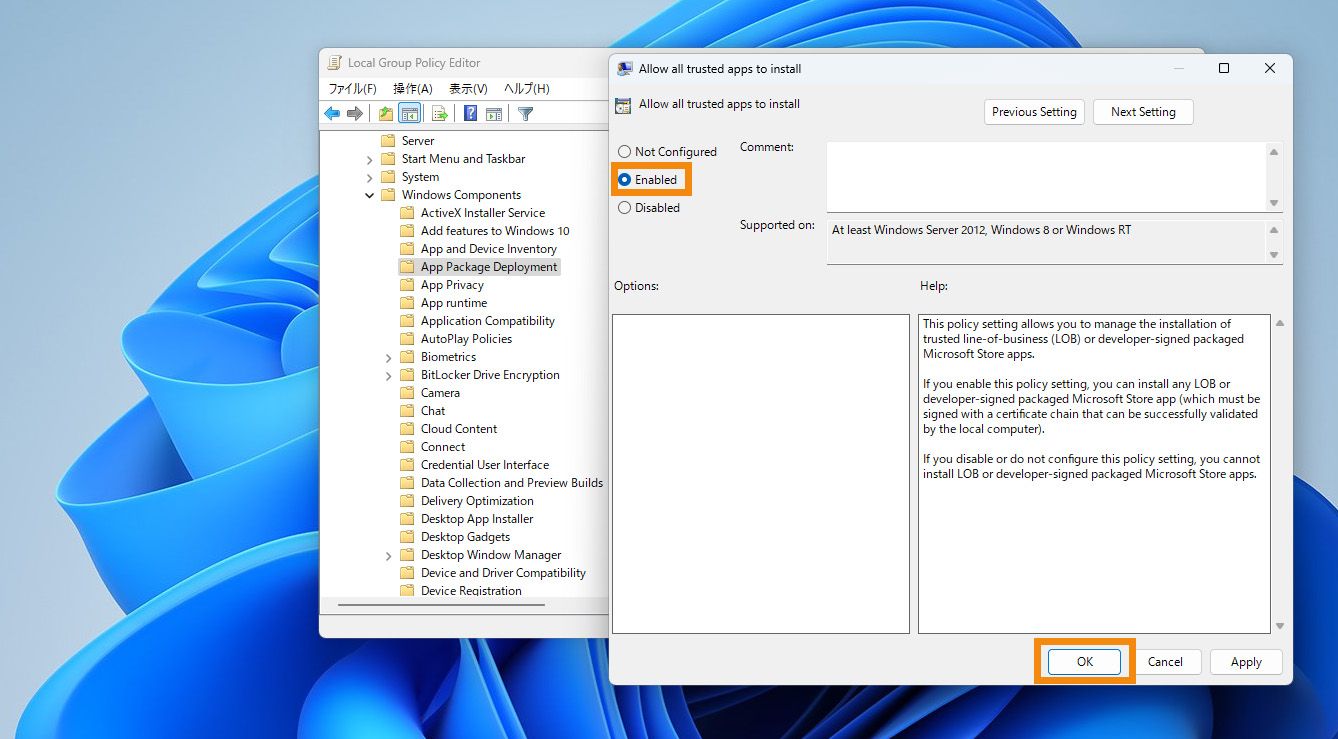Select Delivery Optimization tree item
This screenshot has width=1338, height=739.
[x=477, y=501]
